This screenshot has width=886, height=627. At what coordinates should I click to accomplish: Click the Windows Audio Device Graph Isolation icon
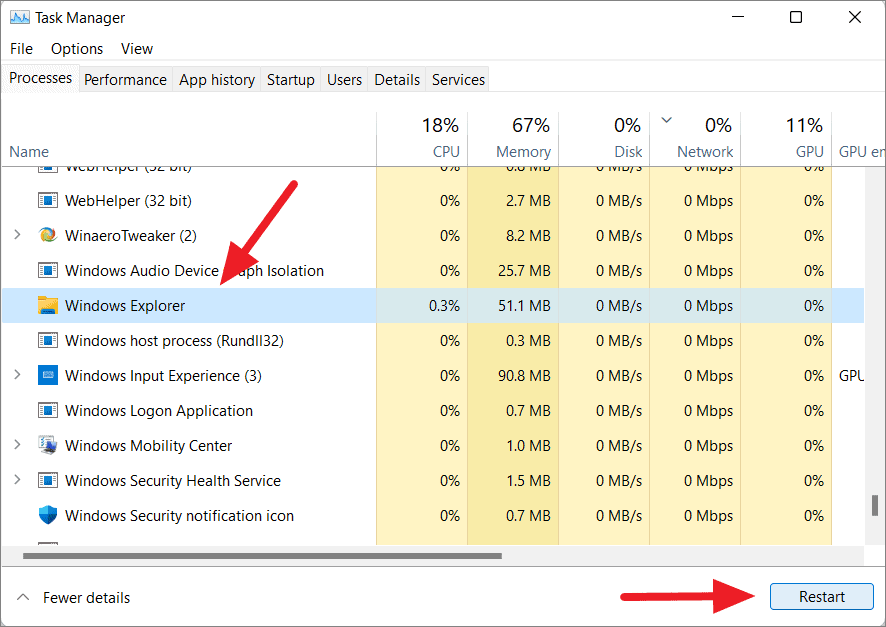(48, 271)
